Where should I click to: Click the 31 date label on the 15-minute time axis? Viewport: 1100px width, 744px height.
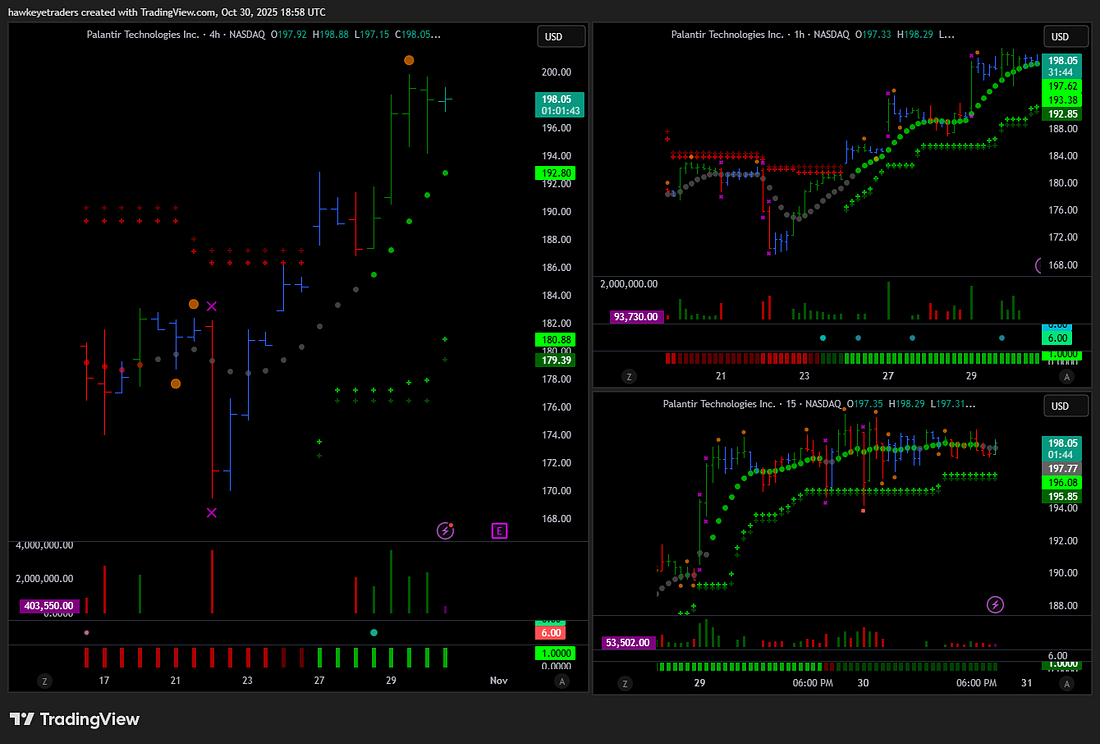[1026, 683]
